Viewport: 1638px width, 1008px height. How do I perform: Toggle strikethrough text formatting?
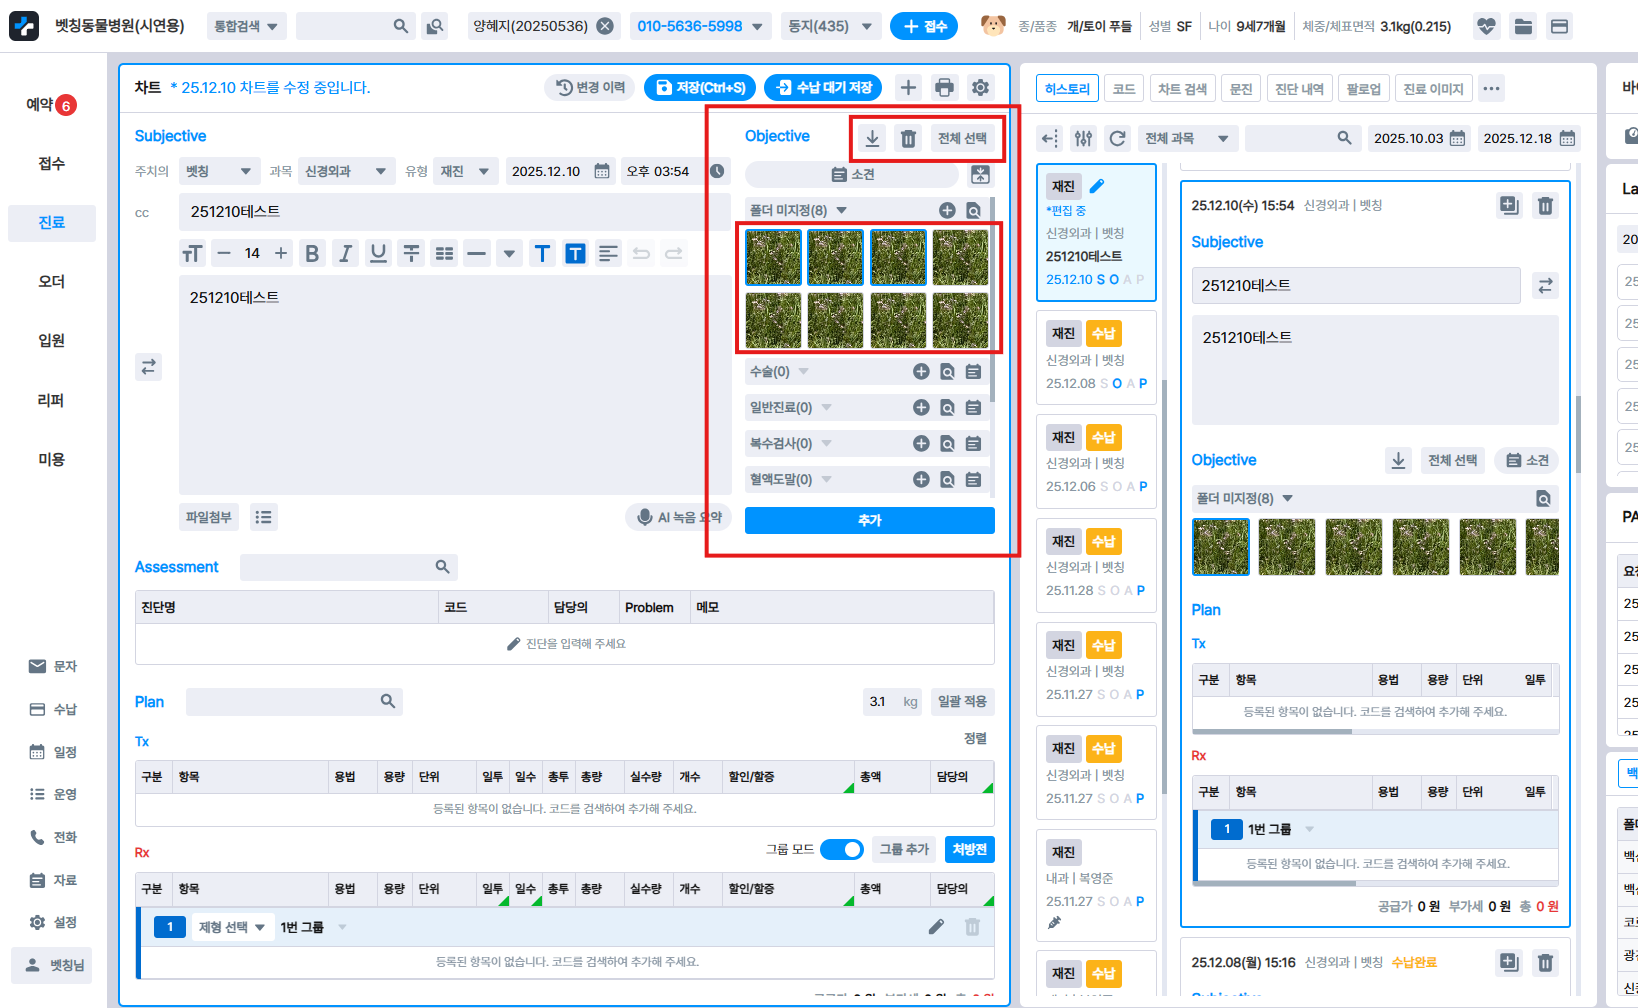pos(411,253)
